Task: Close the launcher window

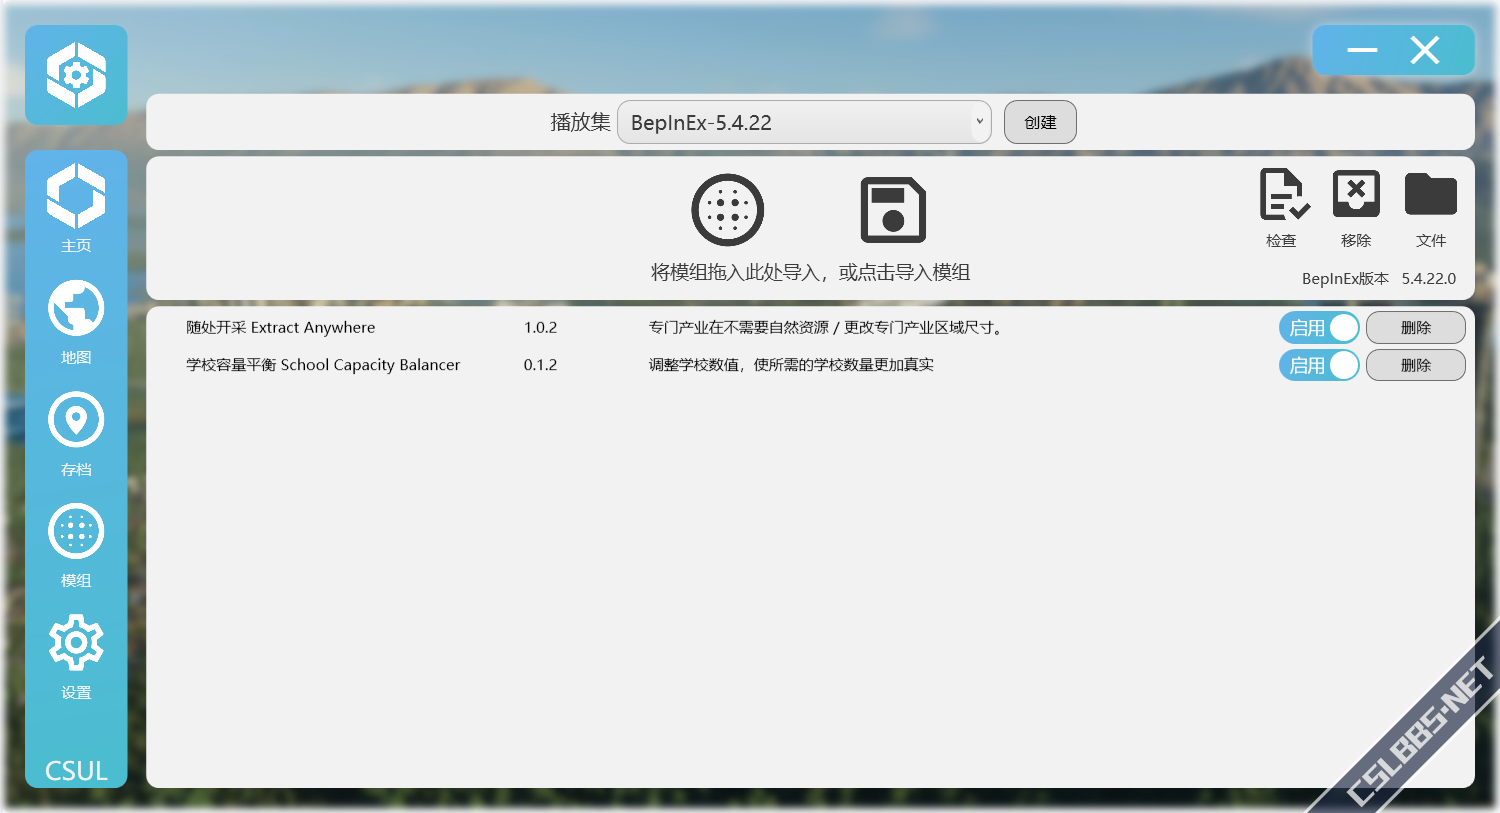Action: pyautogui.click(x=1425, y=50)
